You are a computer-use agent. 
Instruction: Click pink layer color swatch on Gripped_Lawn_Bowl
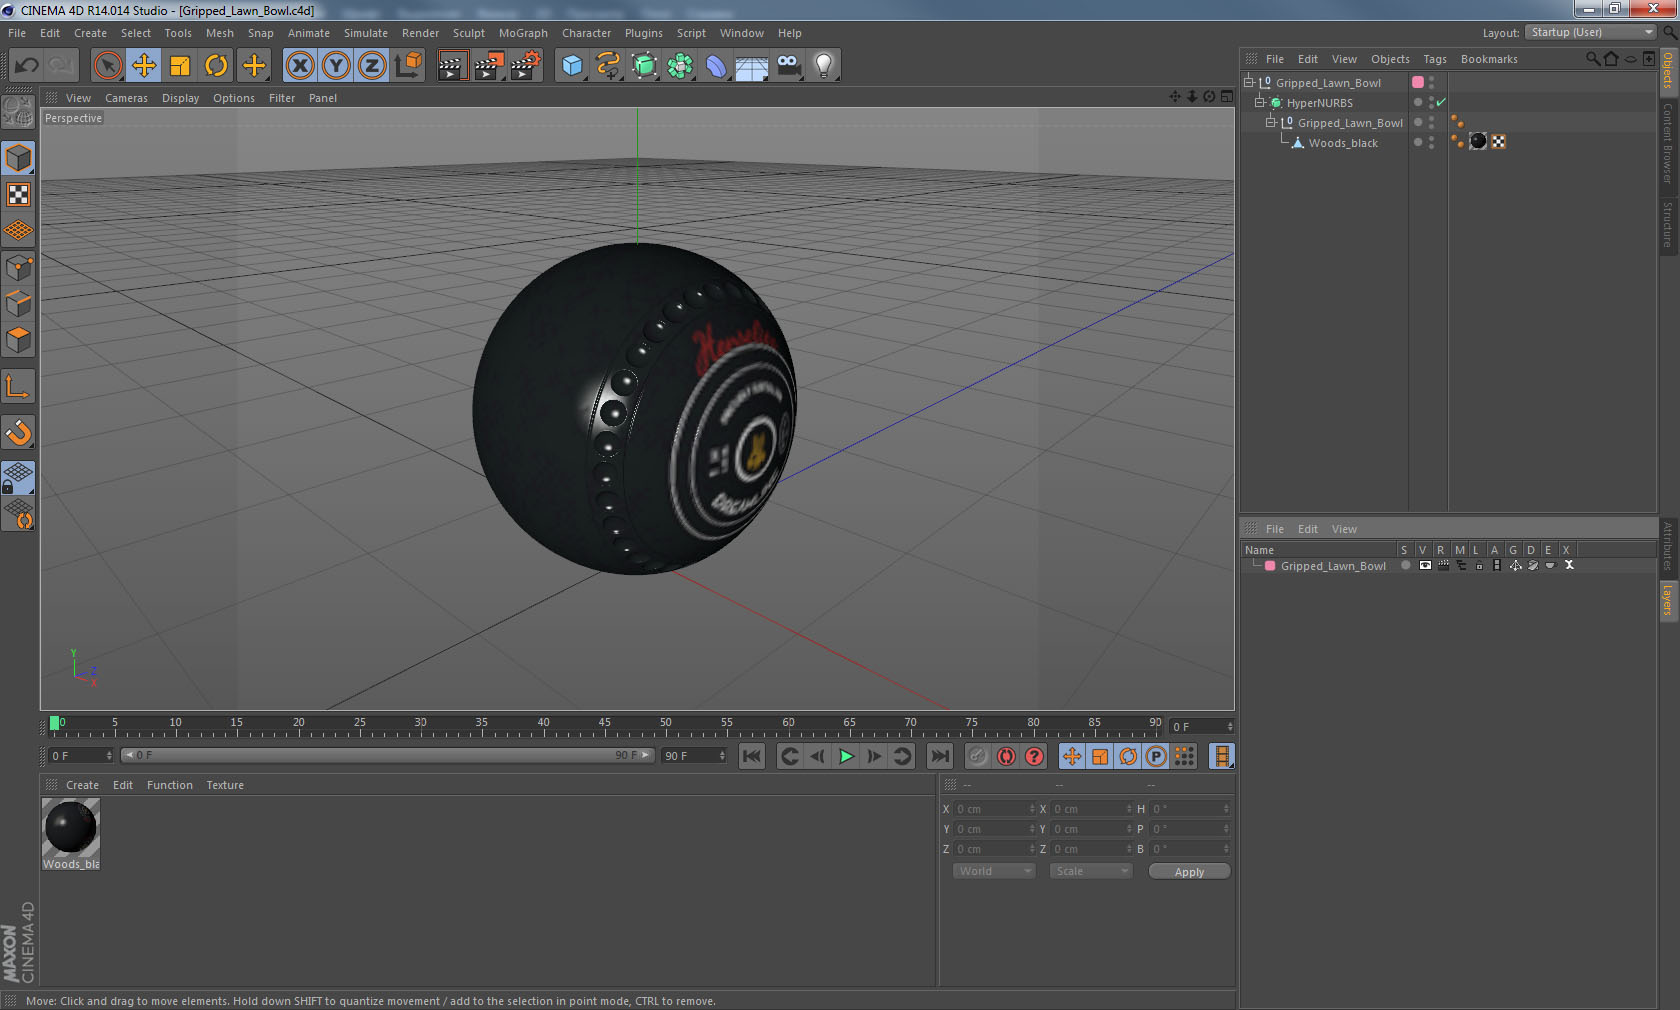[1418, 82]
